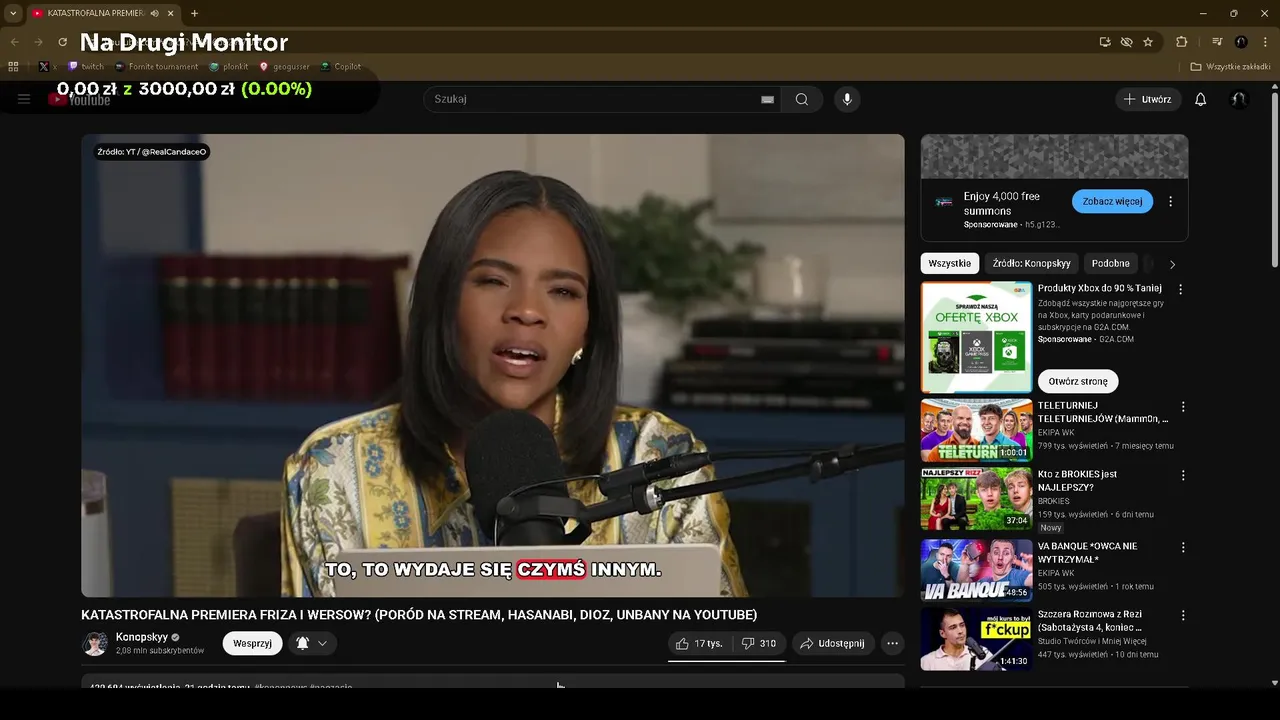Open the on-screen keyboard in search box
This screenshot has width=1280, height=720.
(767, 99)
